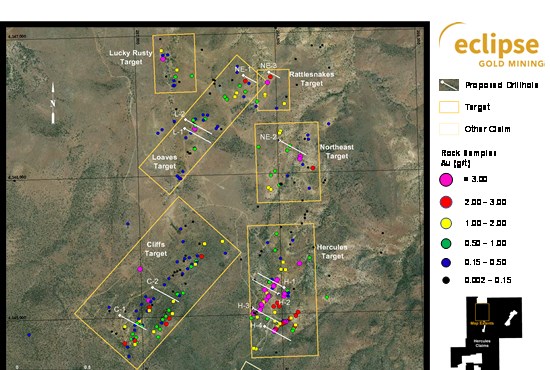Viewport: 550px width, 370px height.
Task: Click the Rattlesnakes Target label
Action: tap(311, 79)
